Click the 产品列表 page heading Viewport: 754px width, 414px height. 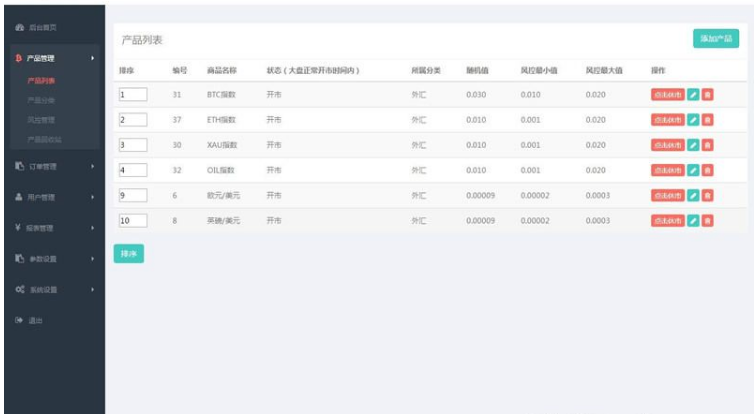tap(142, 40)
